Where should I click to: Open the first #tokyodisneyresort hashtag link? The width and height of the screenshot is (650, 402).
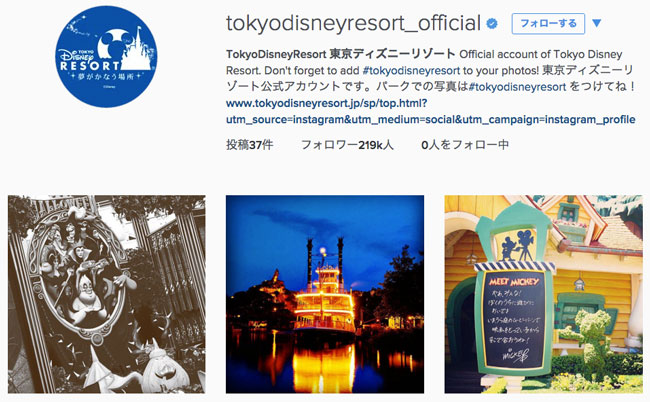pos(411,70)
